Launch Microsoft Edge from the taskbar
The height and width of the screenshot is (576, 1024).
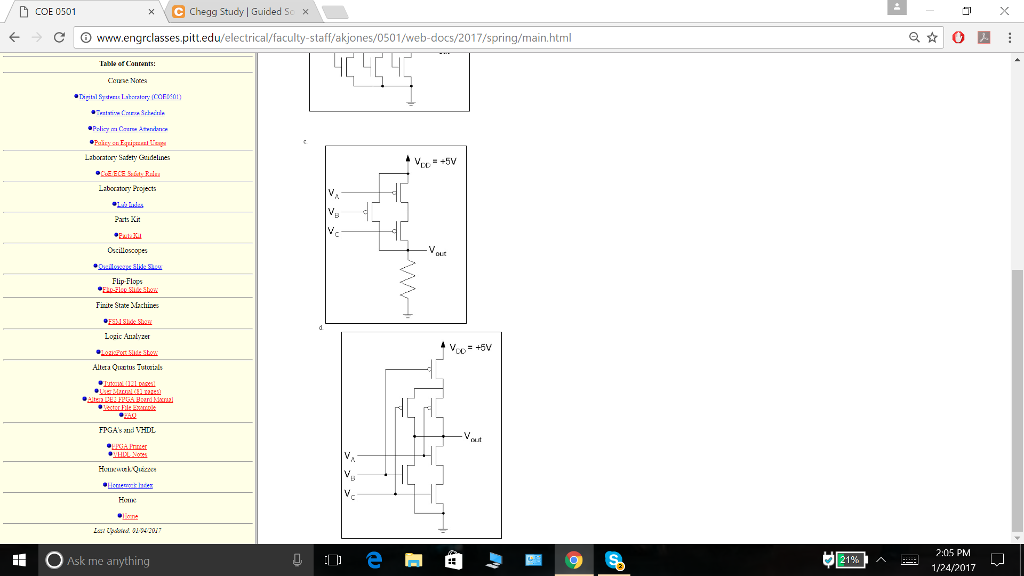pos(374,560)
